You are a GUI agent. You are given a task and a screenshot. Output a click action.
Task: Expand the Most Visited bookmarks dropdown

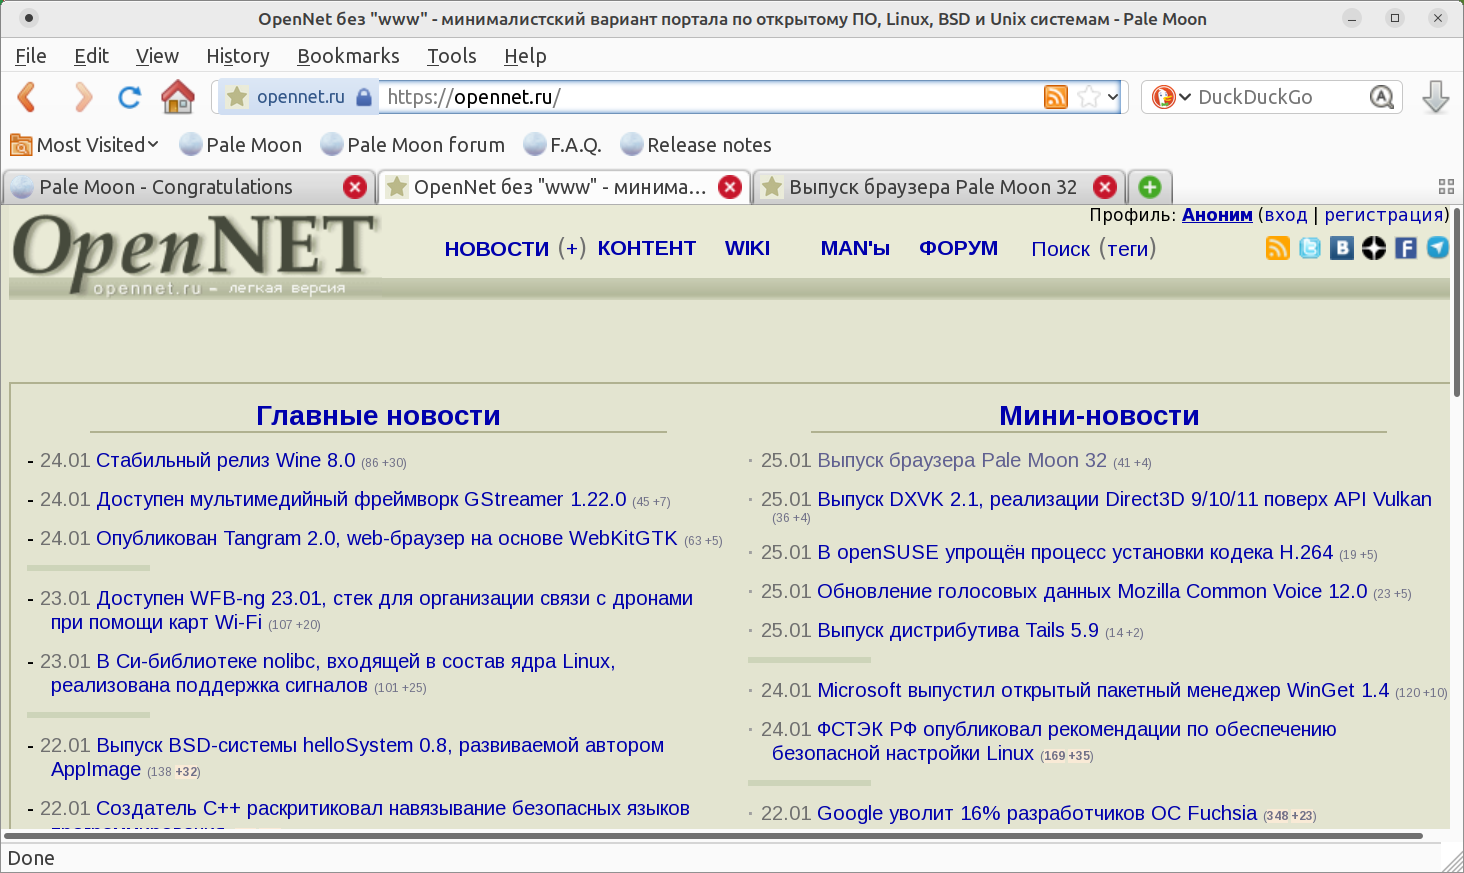tap(85, 145)
